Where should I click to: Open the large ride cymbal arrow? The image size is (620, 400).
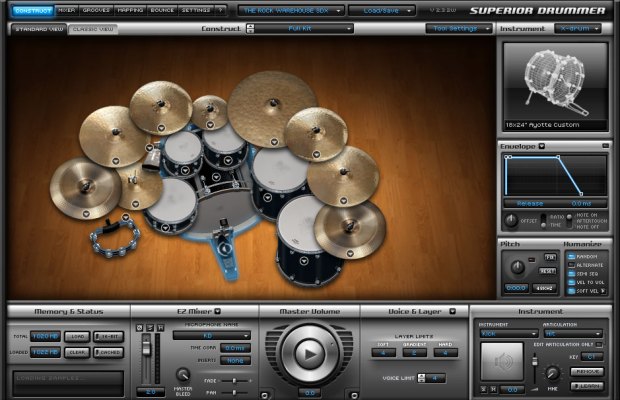pos(274,142)
